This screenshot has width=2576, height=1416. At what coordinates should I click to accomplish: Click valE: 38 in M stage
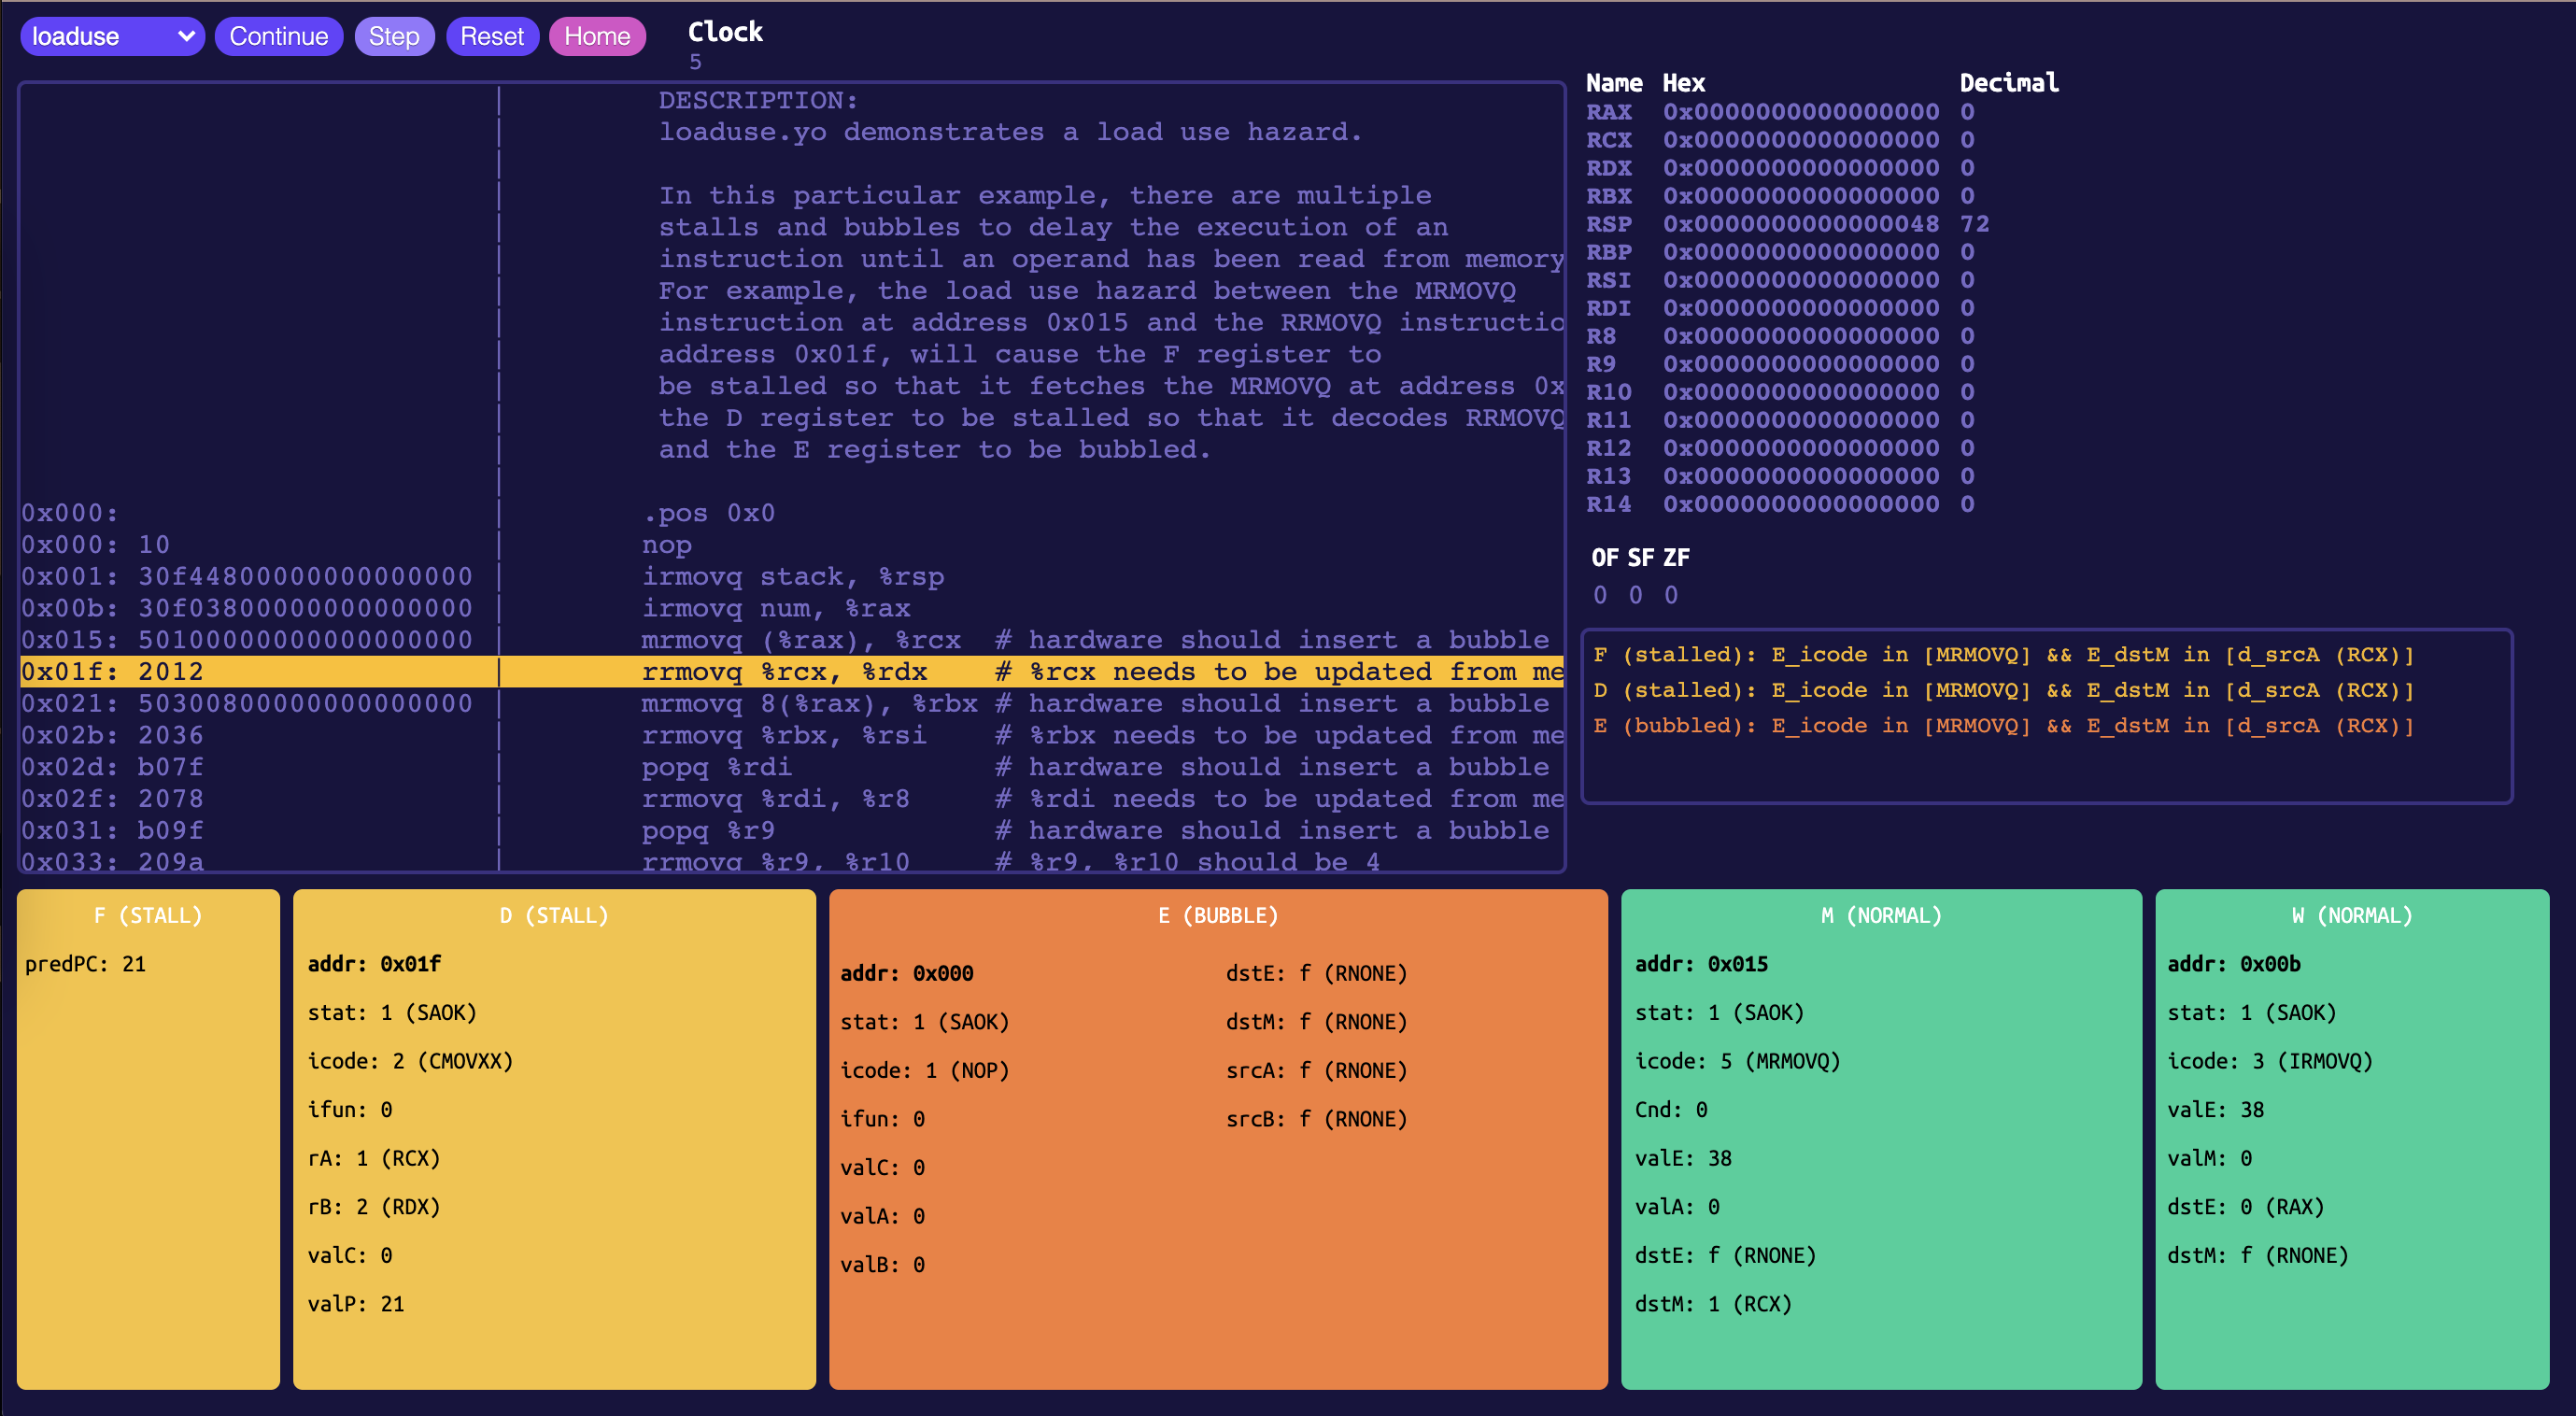pyautogui.click(x=1683, y=1158)
